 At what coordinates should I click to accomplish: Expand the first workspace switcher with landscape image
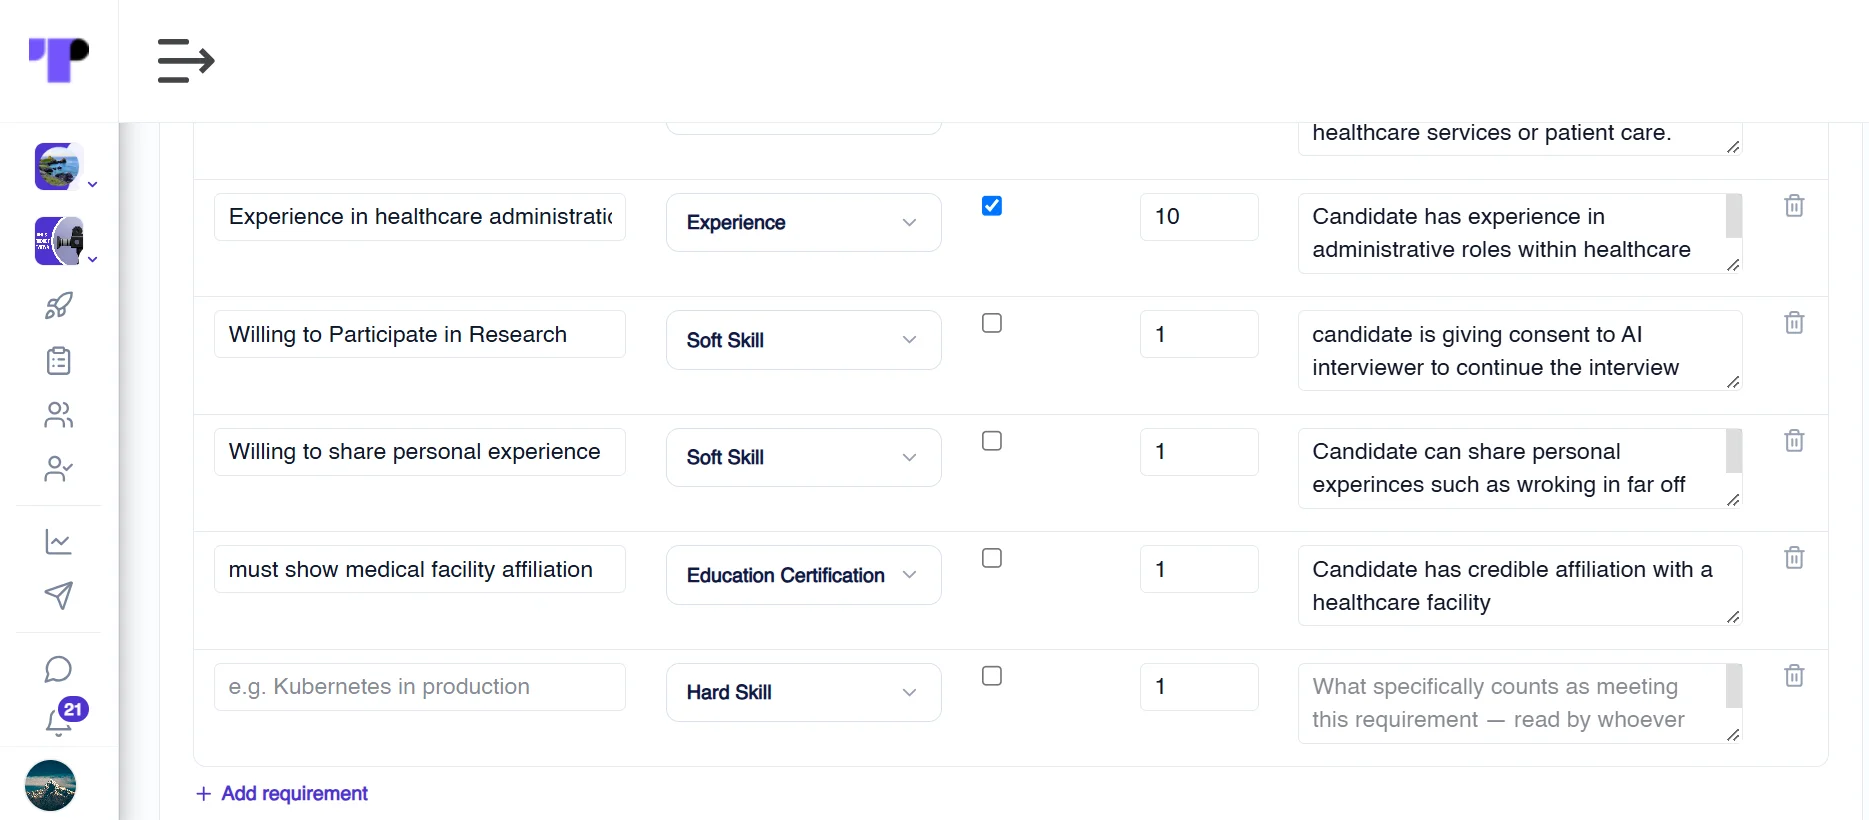[x=66, y=167]
